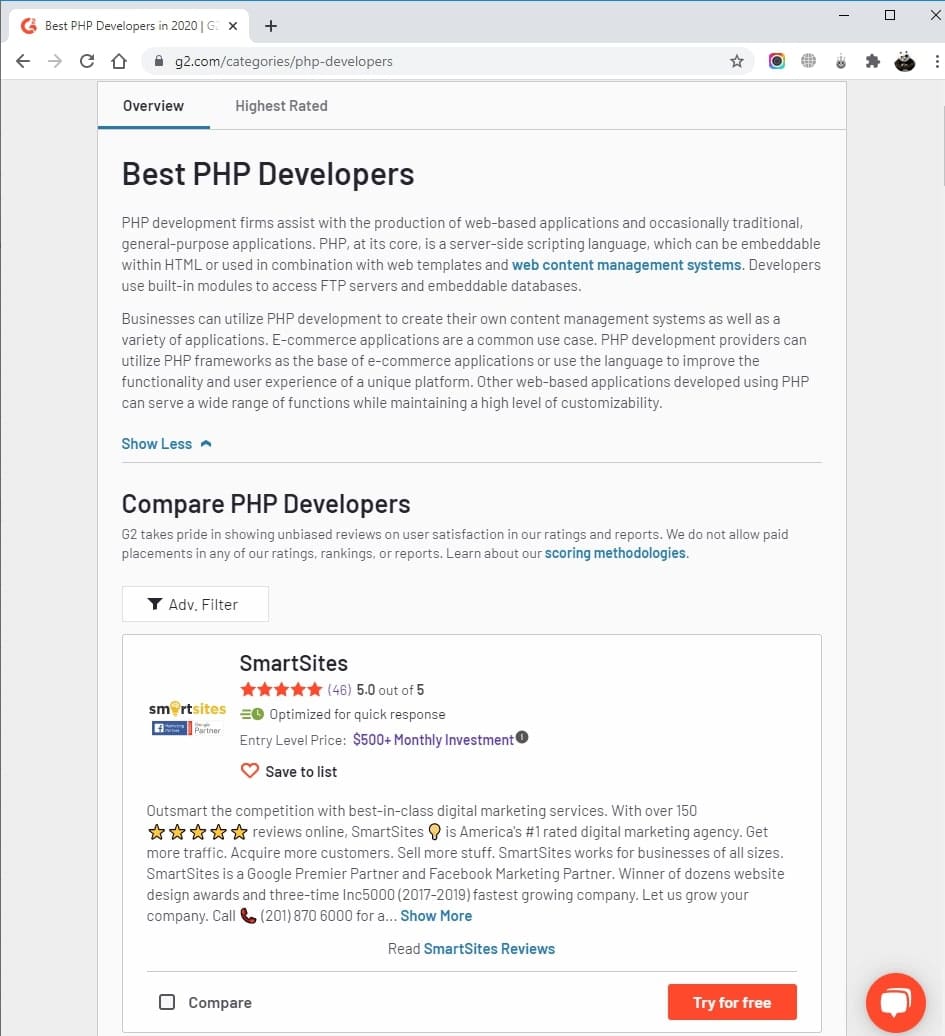The height and width of the screenshot is (1036, 945).
Task: Click the SmartSites company name heading
Action: point(293,663)
